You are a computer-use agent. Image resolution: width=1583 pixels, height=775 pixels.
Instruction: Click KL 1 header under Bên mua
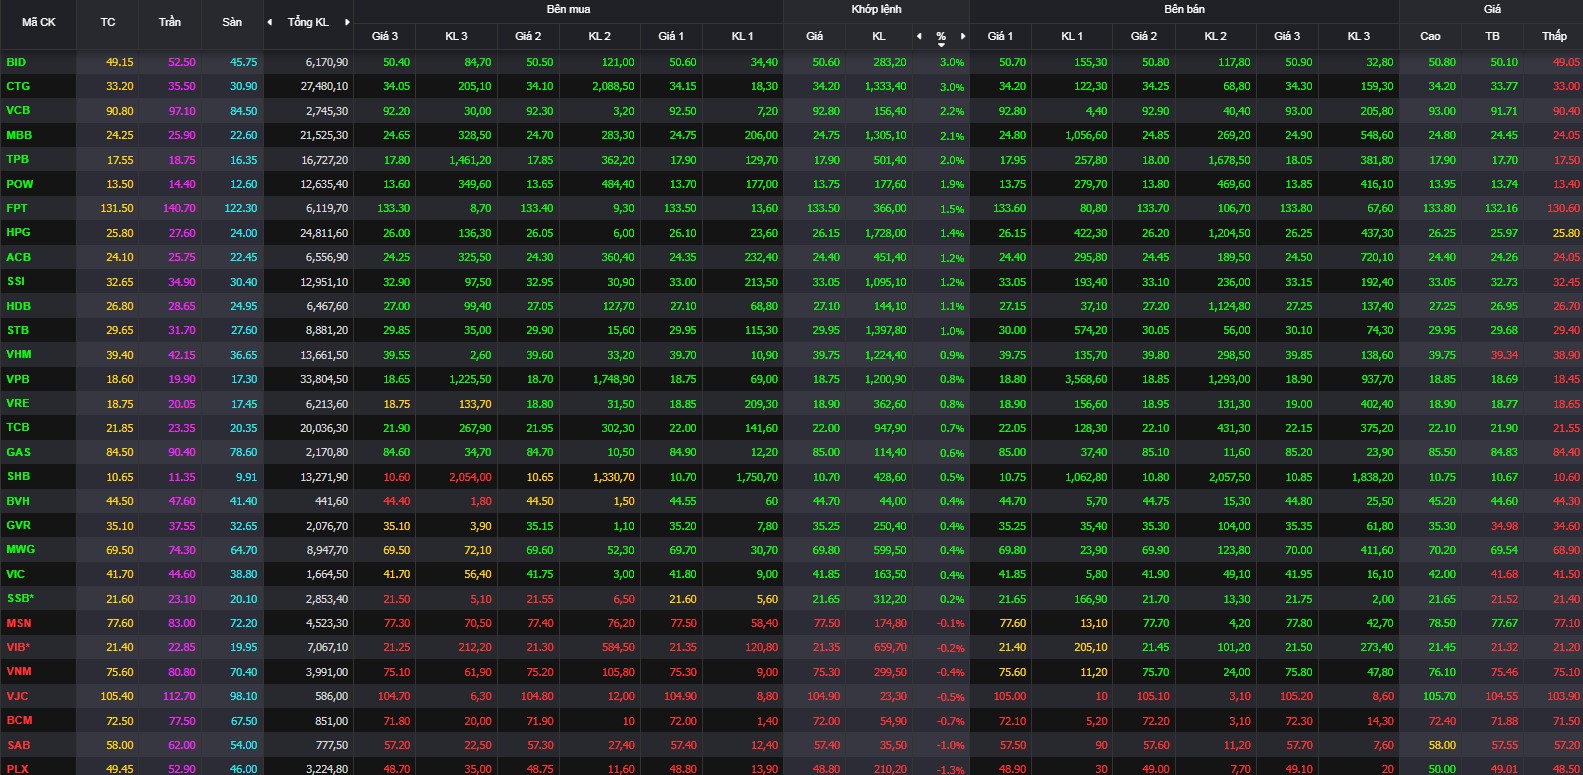742,36
